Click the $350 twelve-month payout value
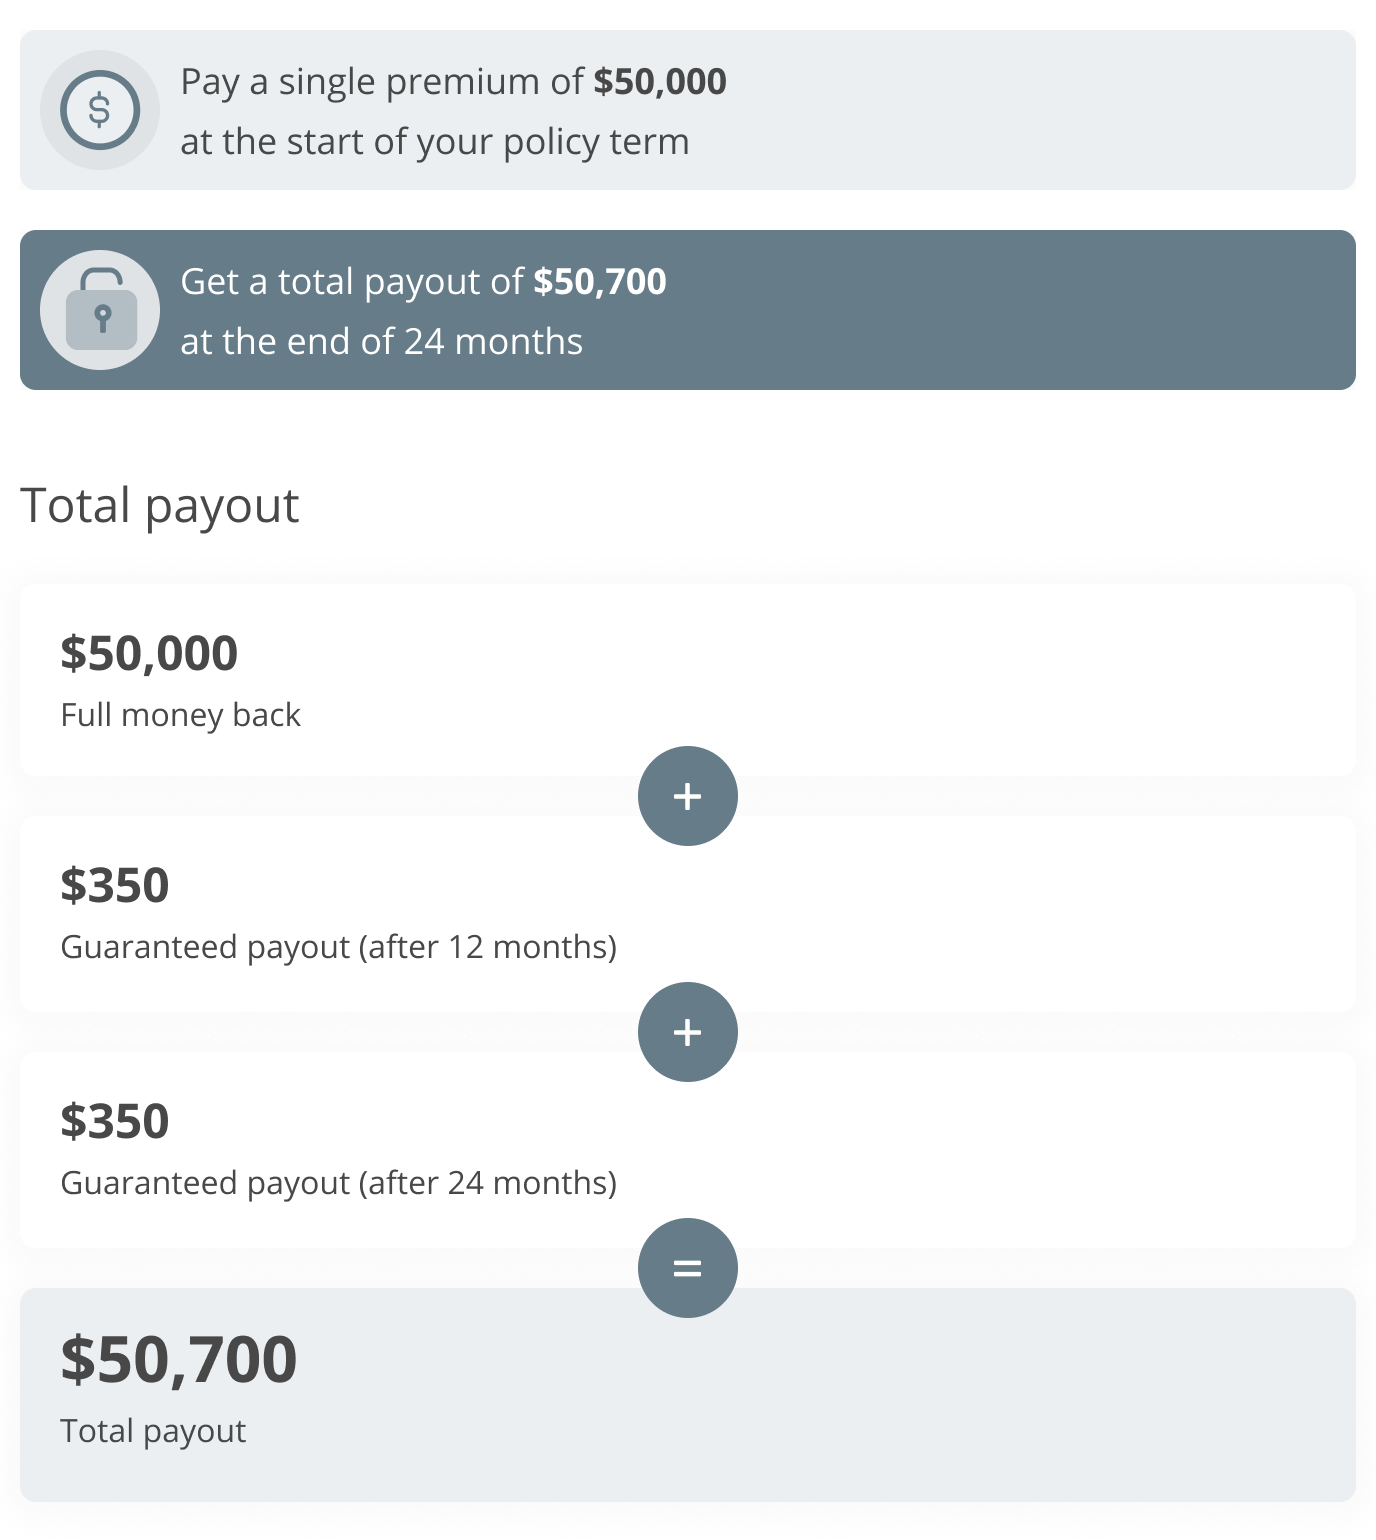Screen dimensions: 1376x1540 pyautogui.click(x=115, y=884)
